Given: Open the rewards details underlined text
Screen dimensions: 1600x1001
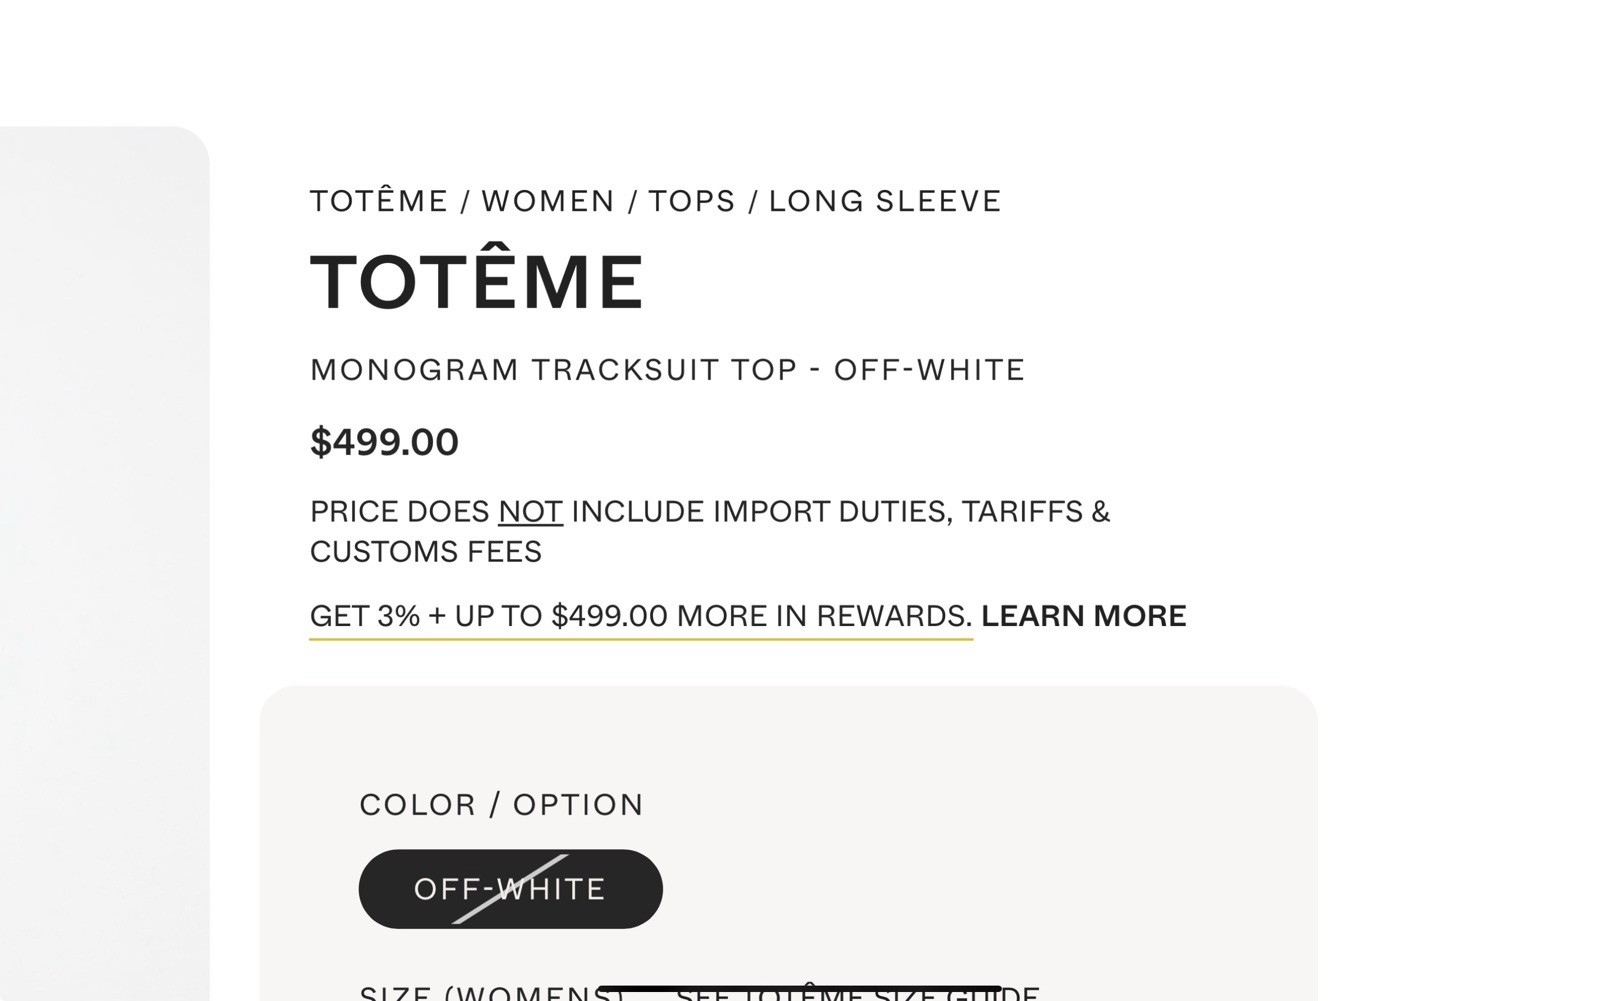Looking at the screenshot, I should [x=640, y=616].
